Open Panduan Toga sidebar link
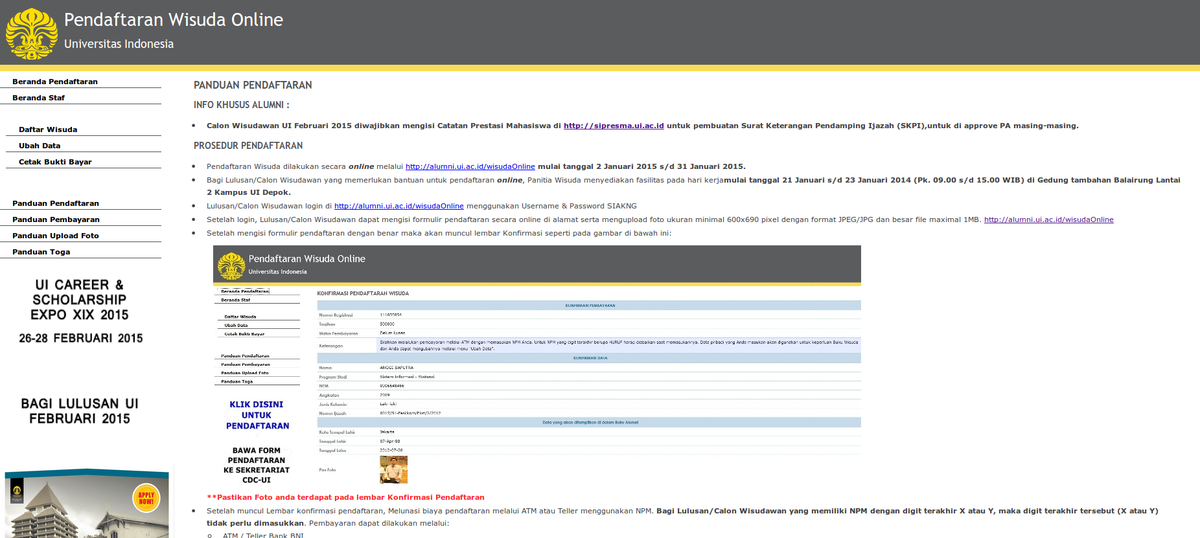 coord(40,251)
